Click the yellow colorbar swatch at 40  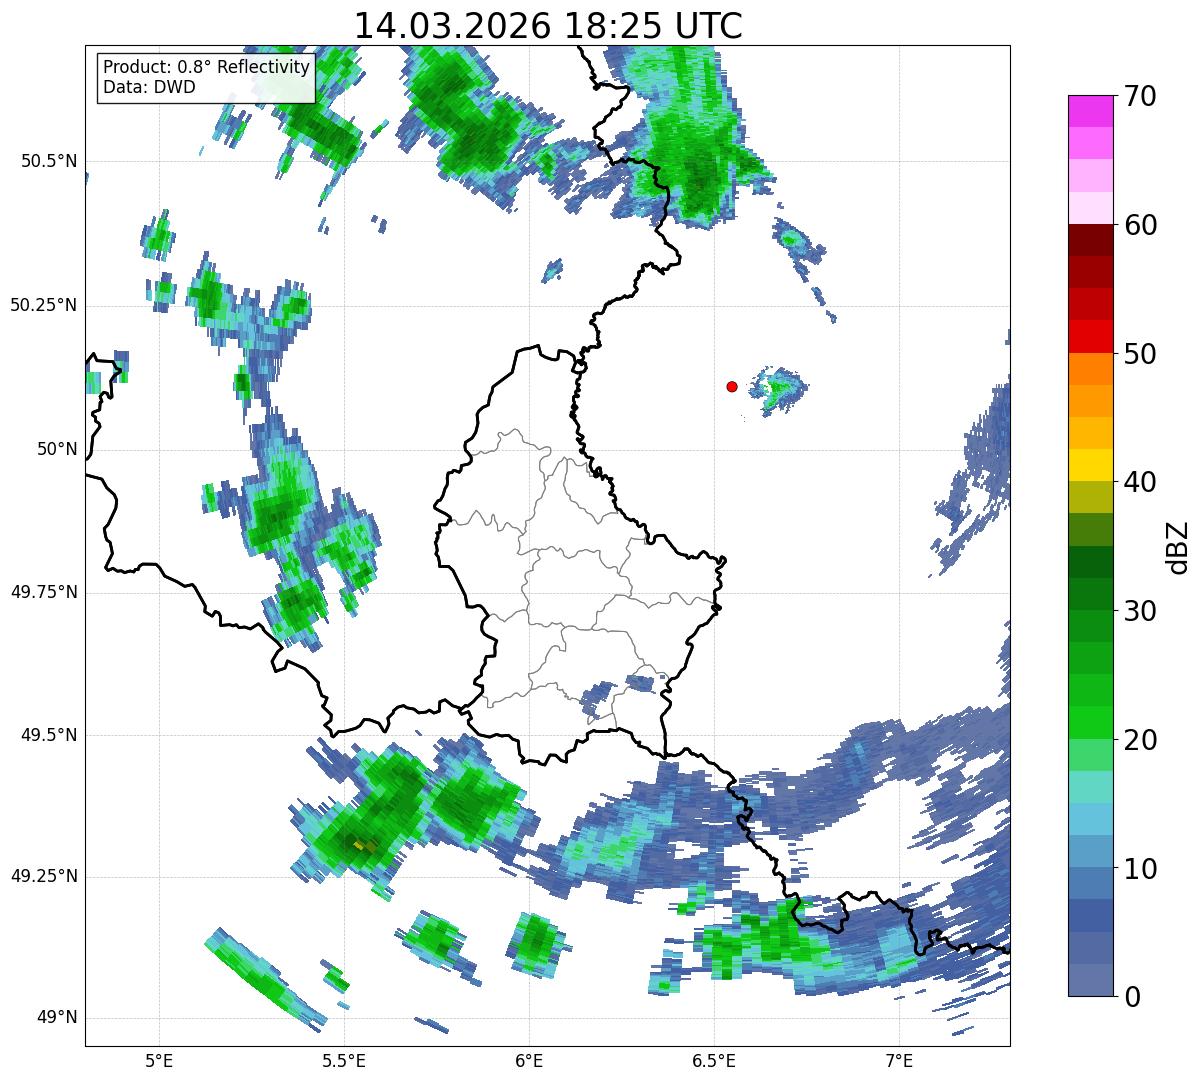pyautogui.click(x=1090, y=465)
